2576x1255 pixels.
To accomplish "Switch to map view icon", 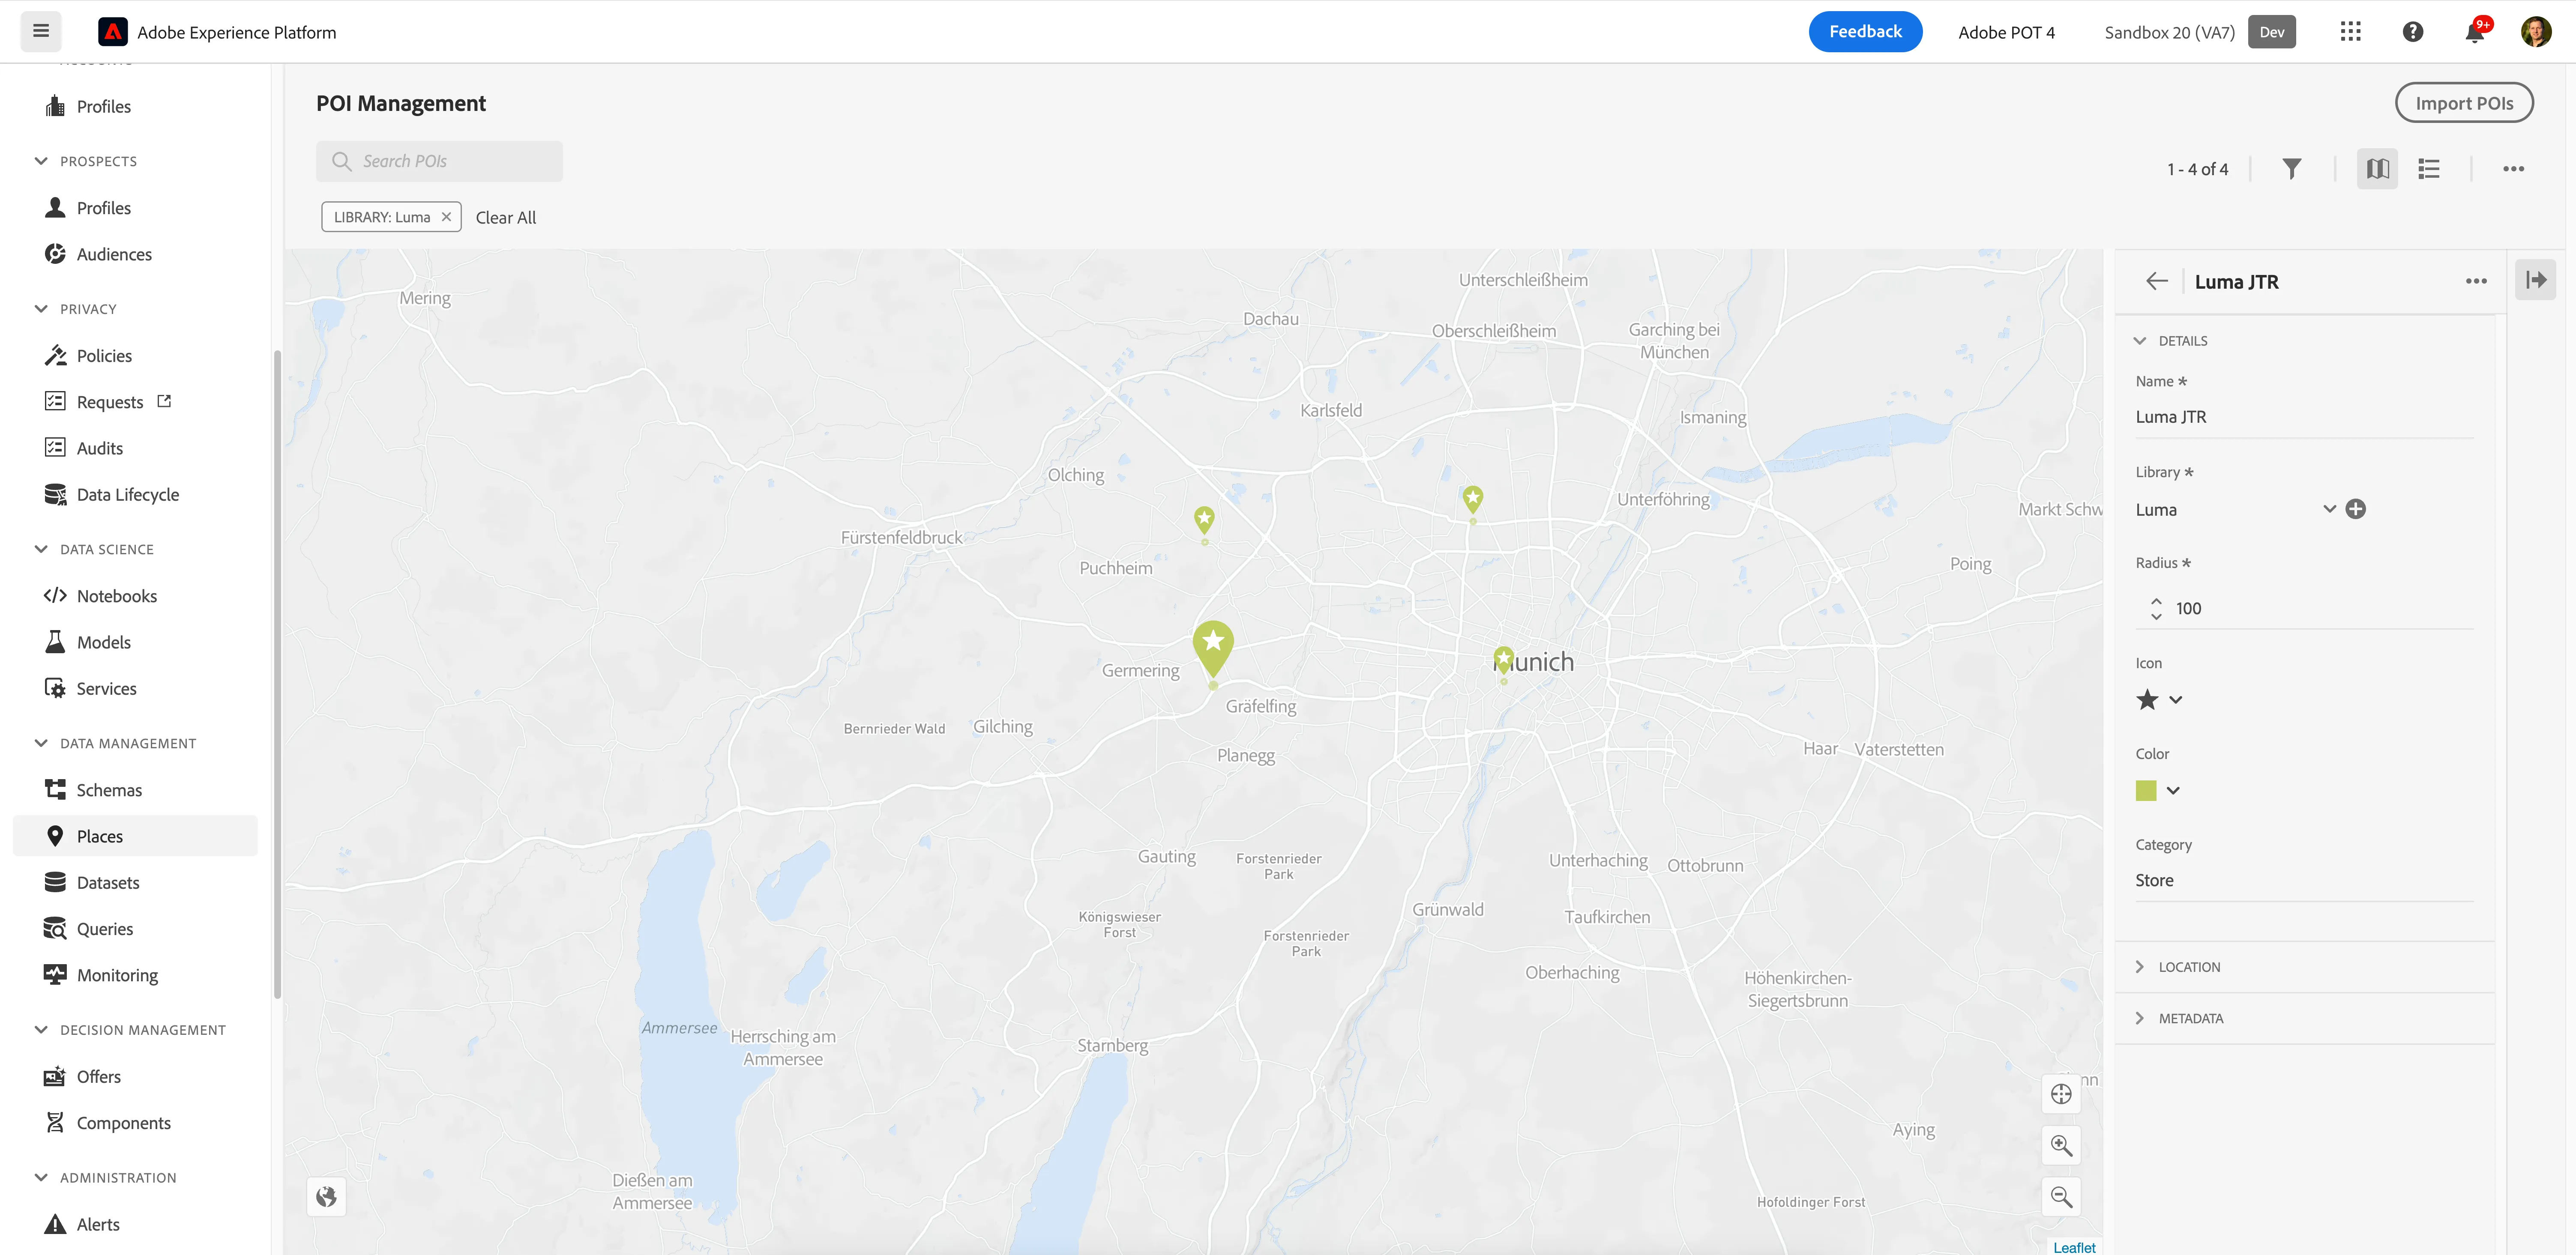I will click(2377, 169).
